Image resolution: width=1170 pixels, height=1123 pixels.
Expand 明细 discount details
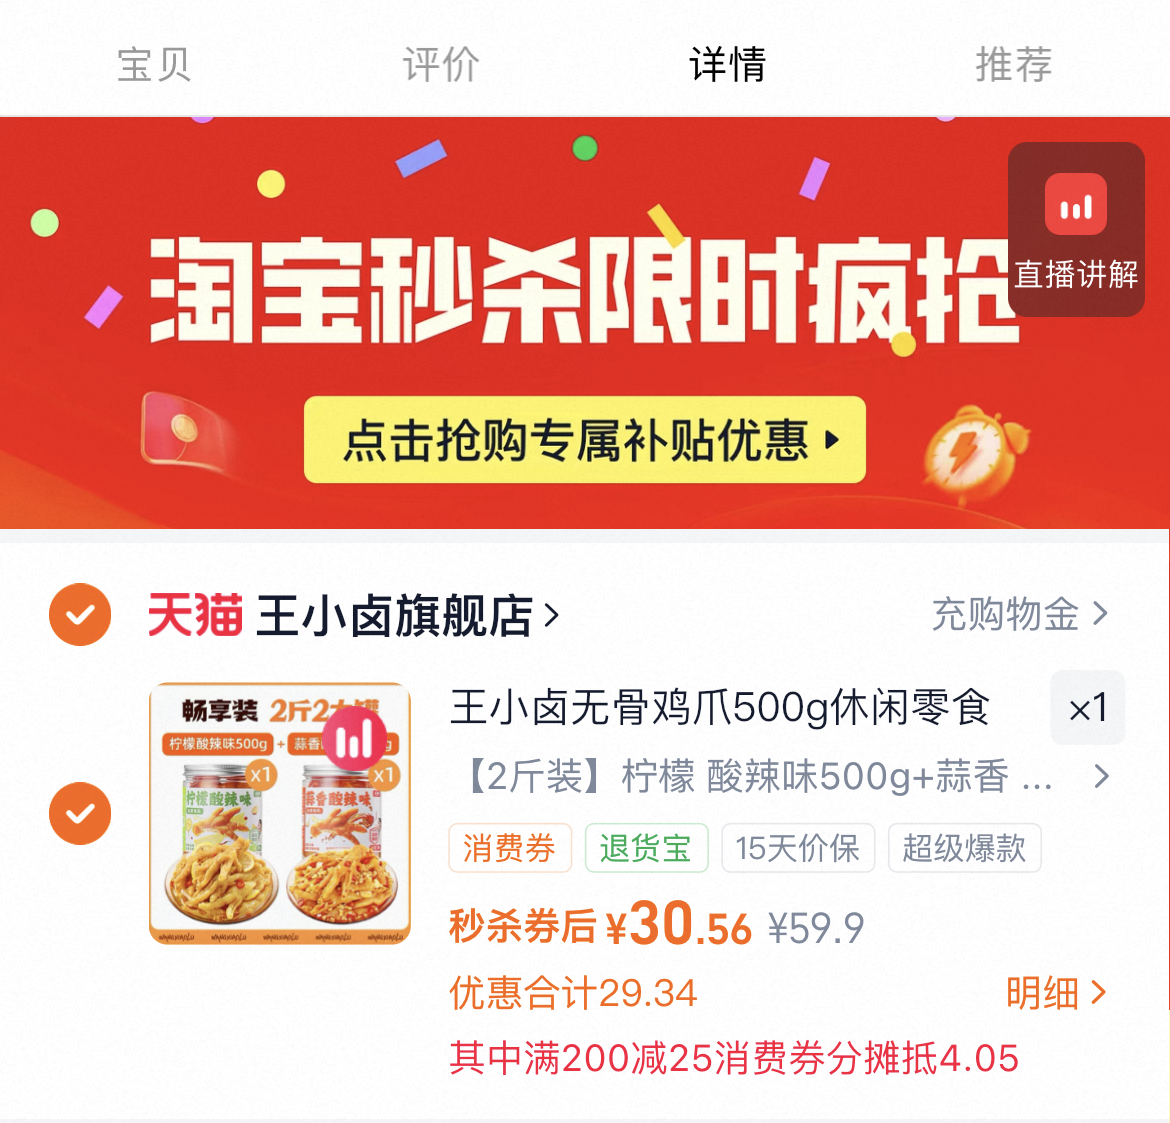click(1055, 993)
